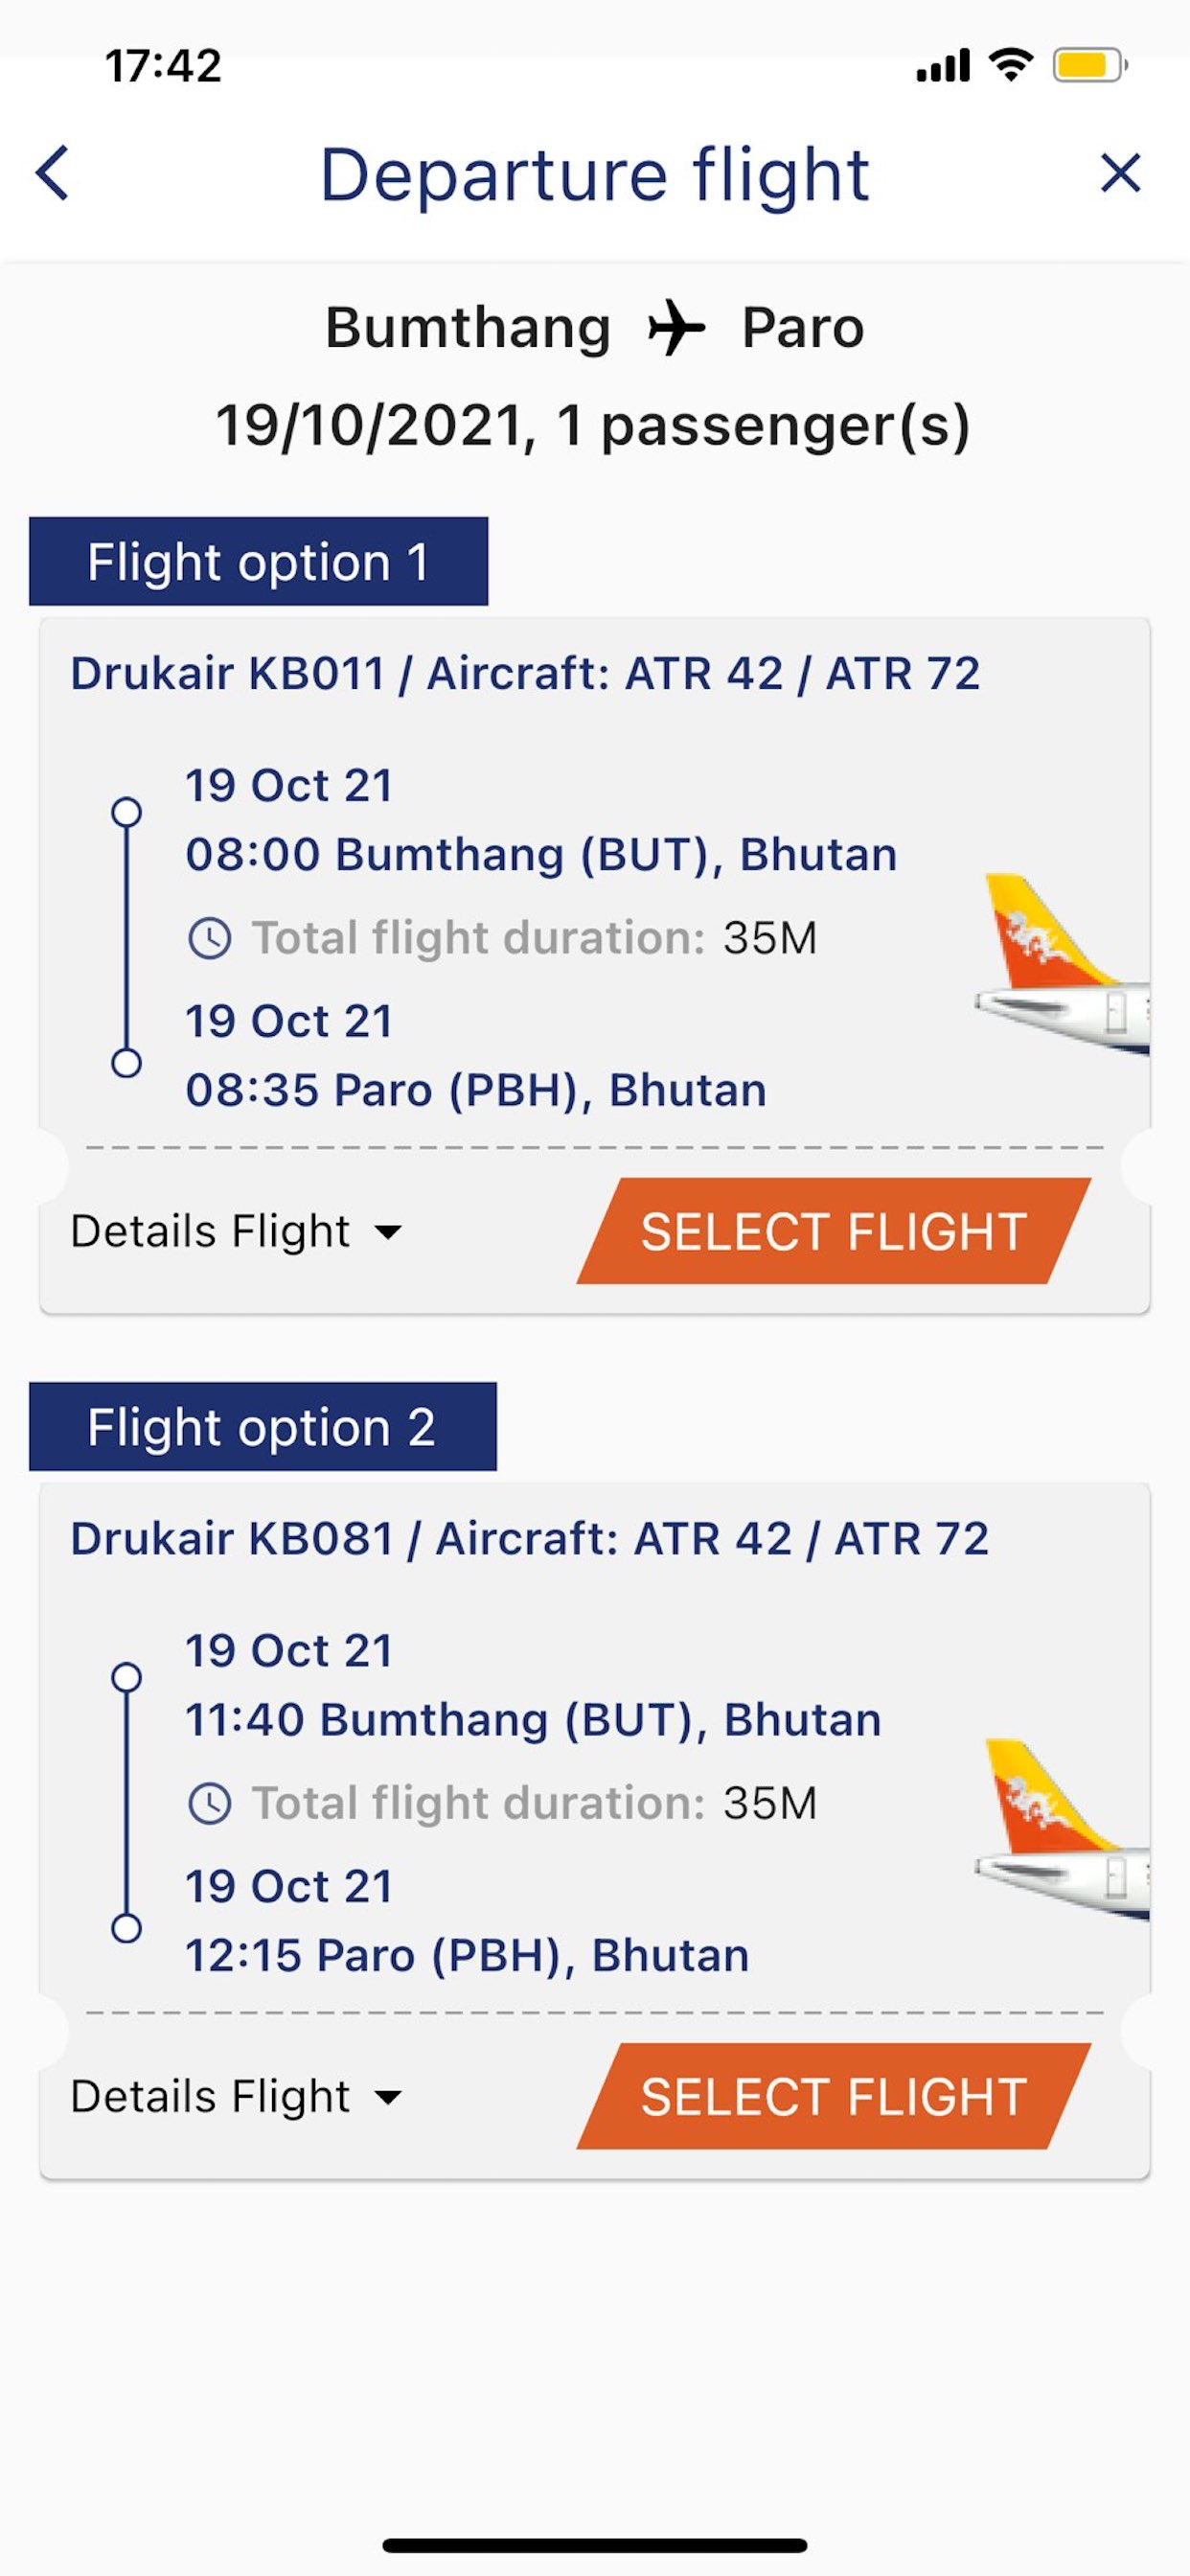Close the Departure flight screen
Screen dimensions: 1190x2576
coord(1120,173)
